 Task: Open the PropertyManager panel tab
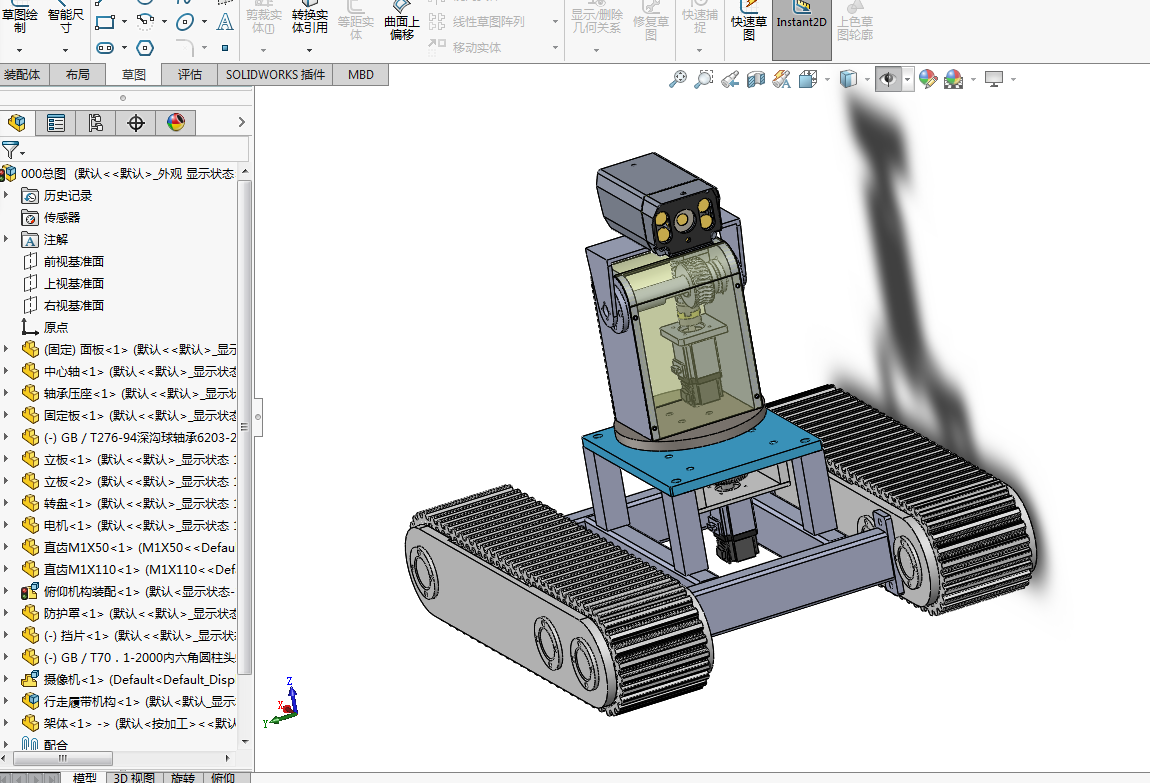pyautogui.click(x=56, y=123)
